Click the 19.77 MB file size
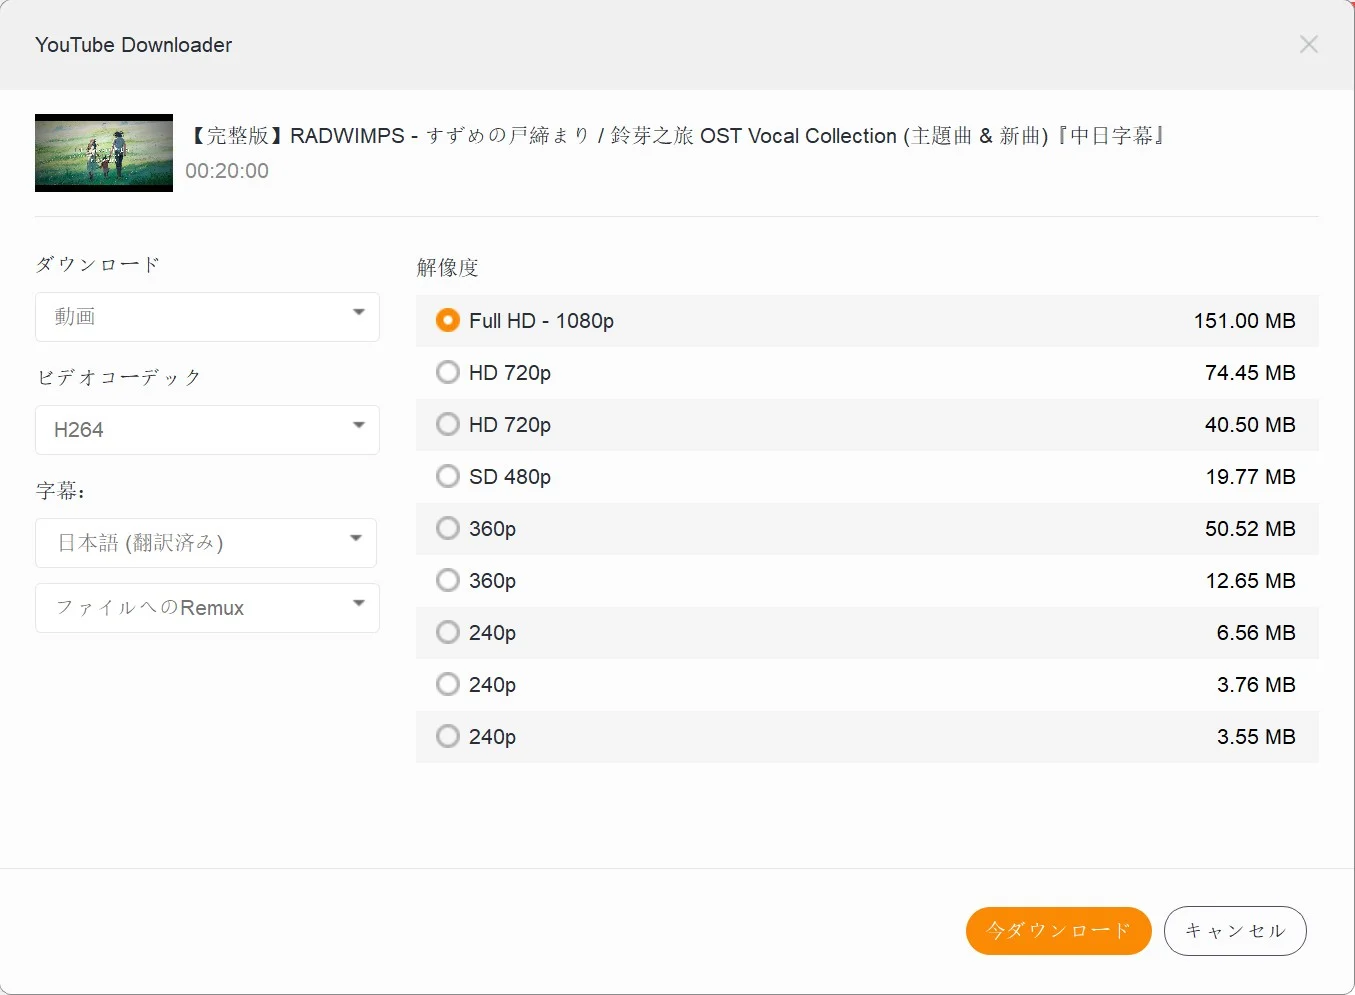This screenshot has width=1355, height=995. [x=1250, y=477]
